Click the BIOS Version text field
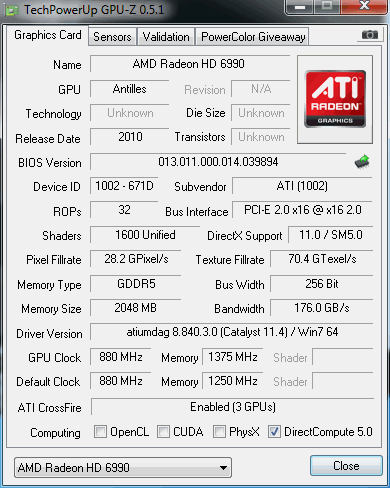The image size is (390, 488). 218,162
